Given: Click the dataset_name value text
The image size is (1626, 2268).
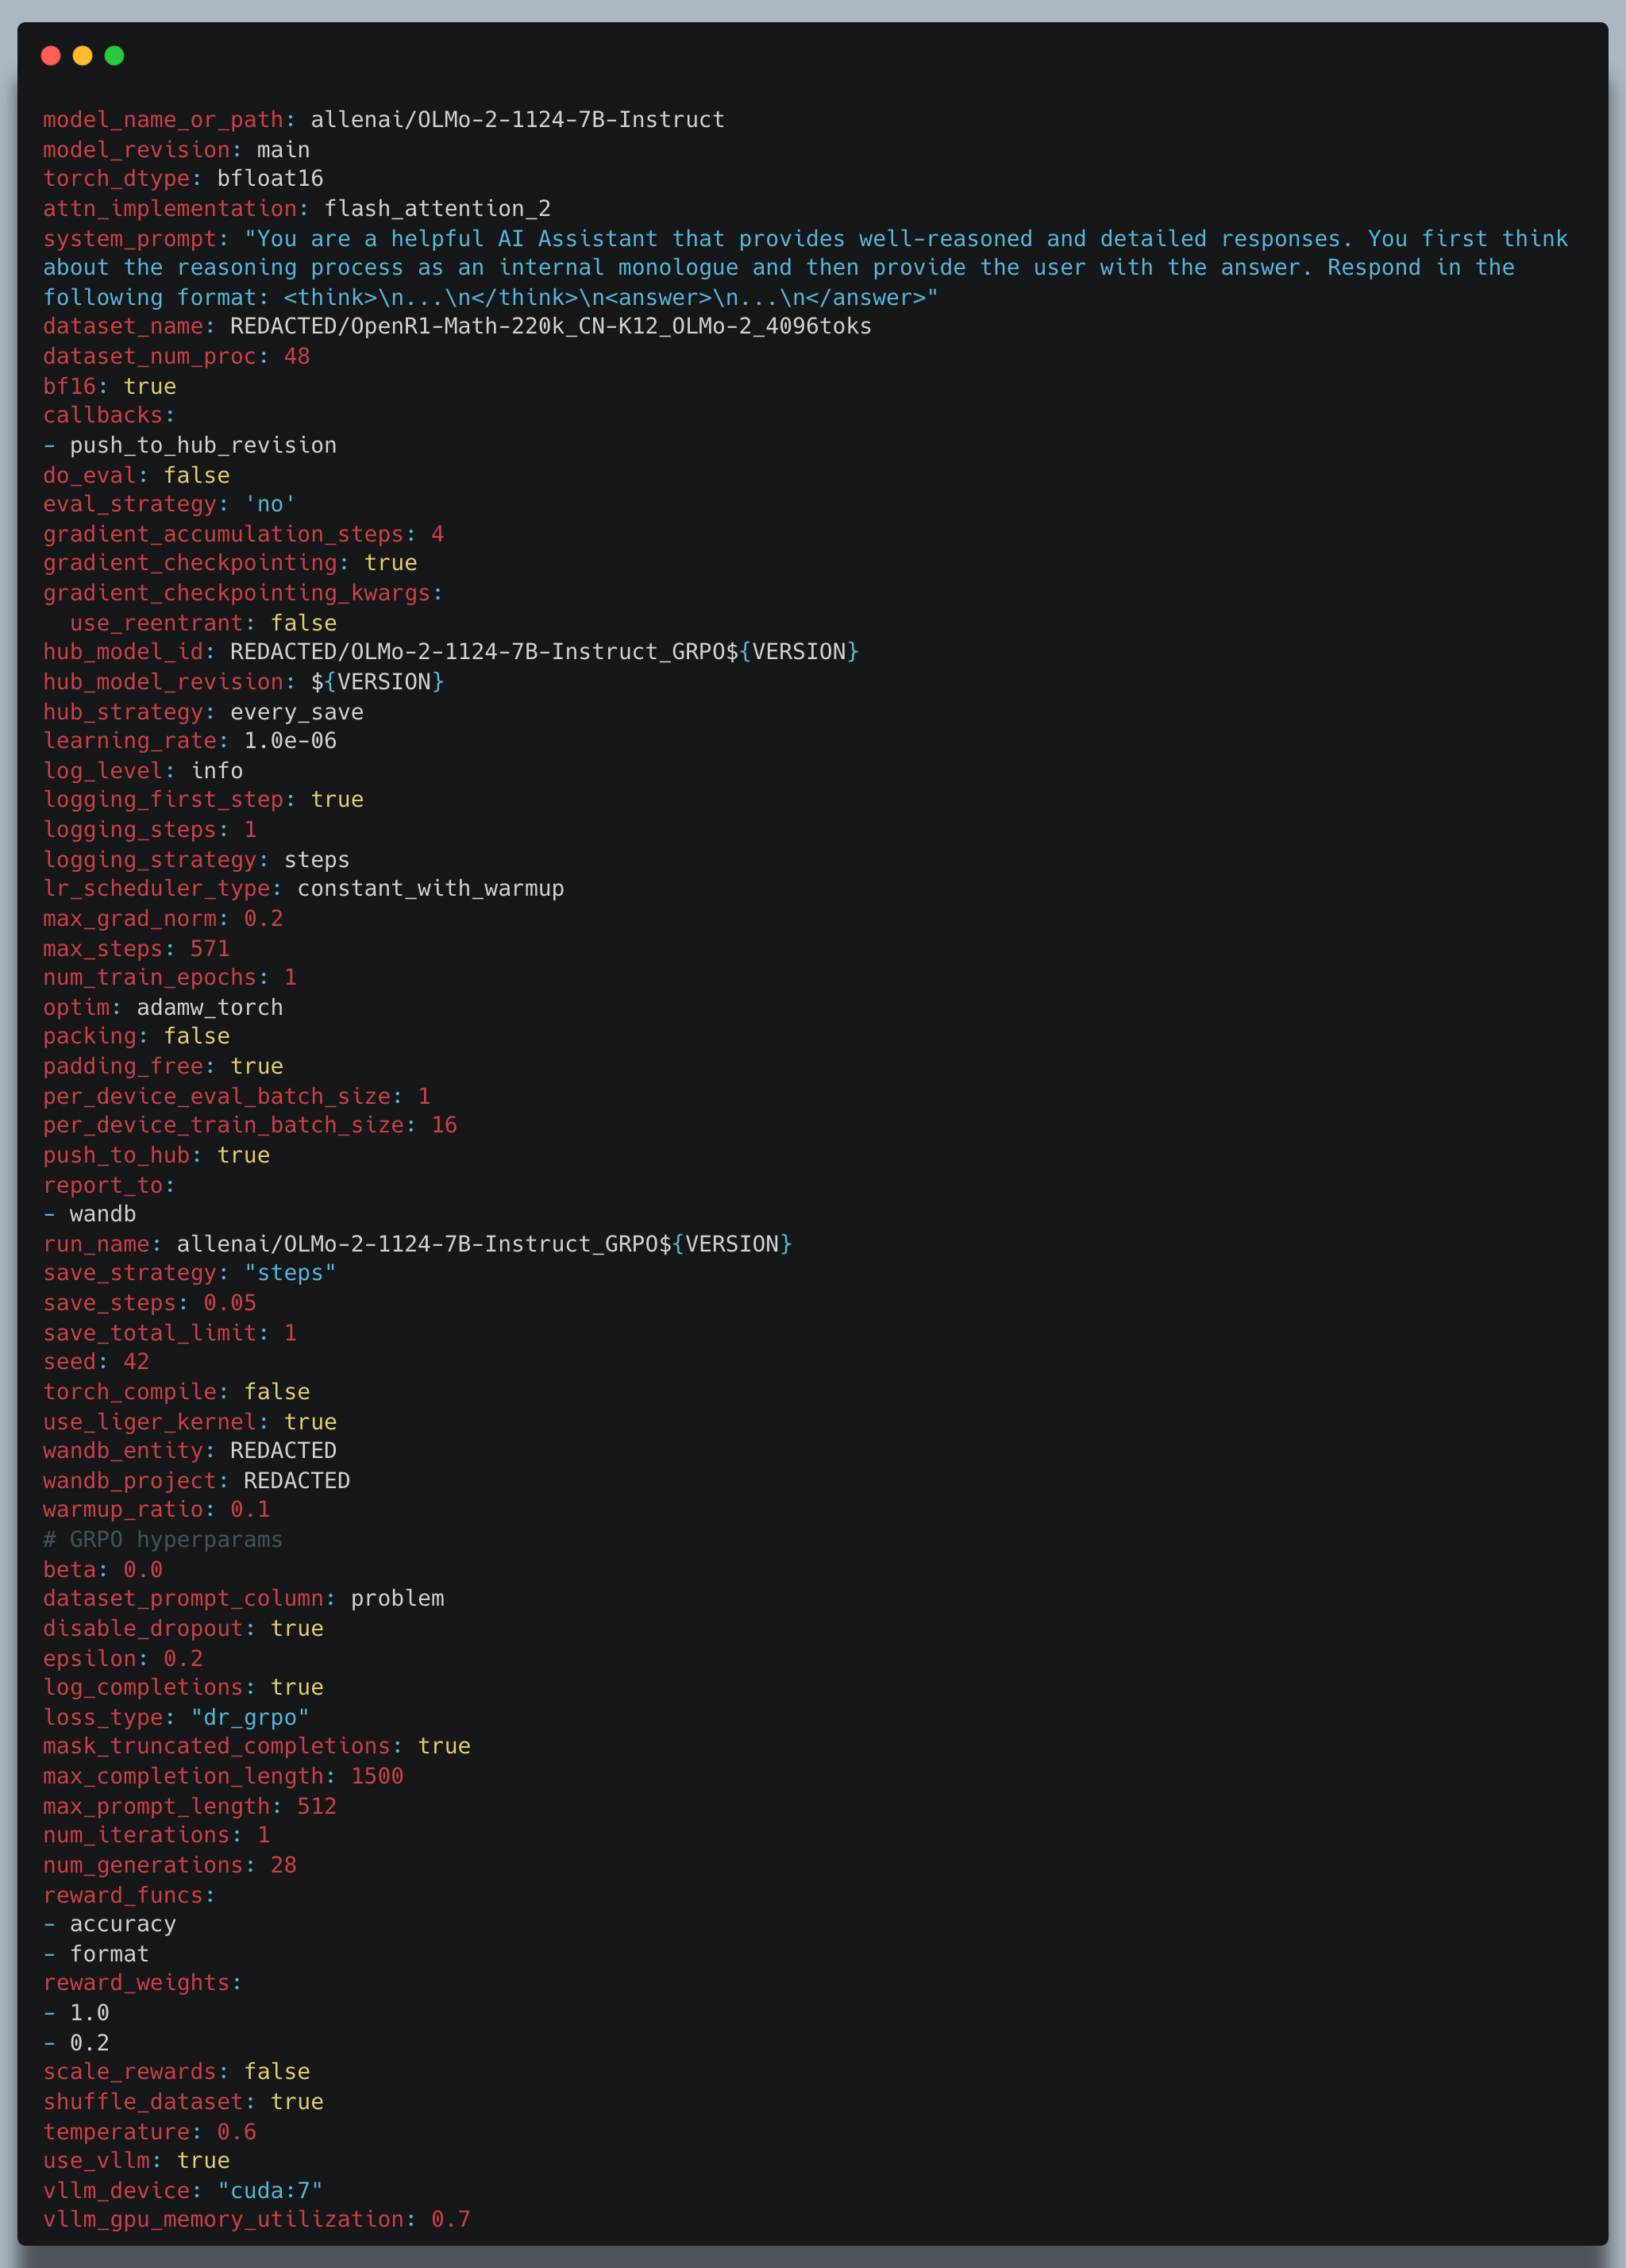Looking at the screenshot, I should [x=550, y=327].
